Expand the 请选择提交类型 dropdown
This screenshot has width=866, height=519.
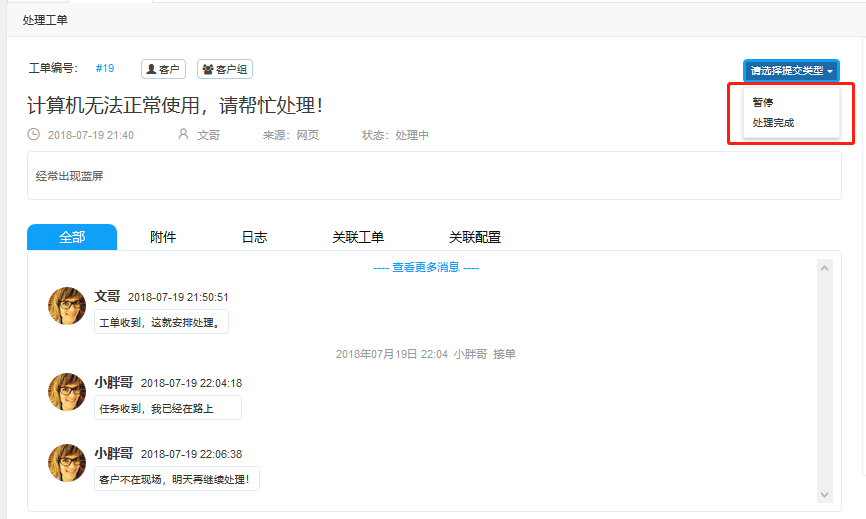click(x=791, y=71)
